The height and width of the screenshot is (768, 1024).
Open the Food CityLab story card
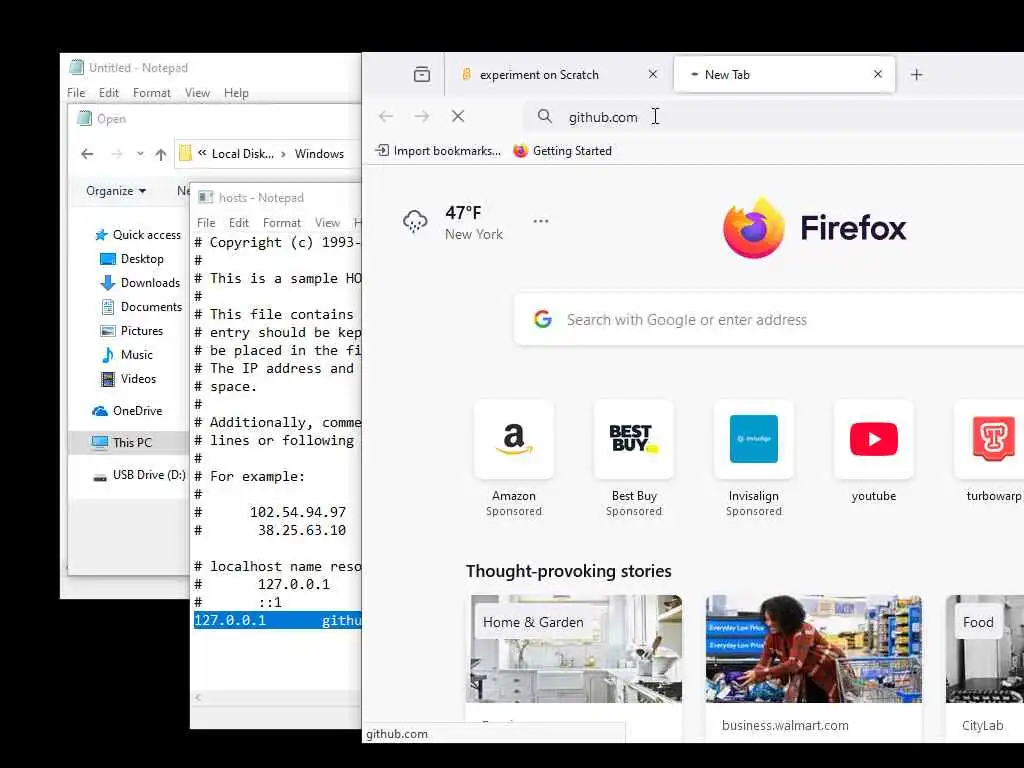(985, 666)
